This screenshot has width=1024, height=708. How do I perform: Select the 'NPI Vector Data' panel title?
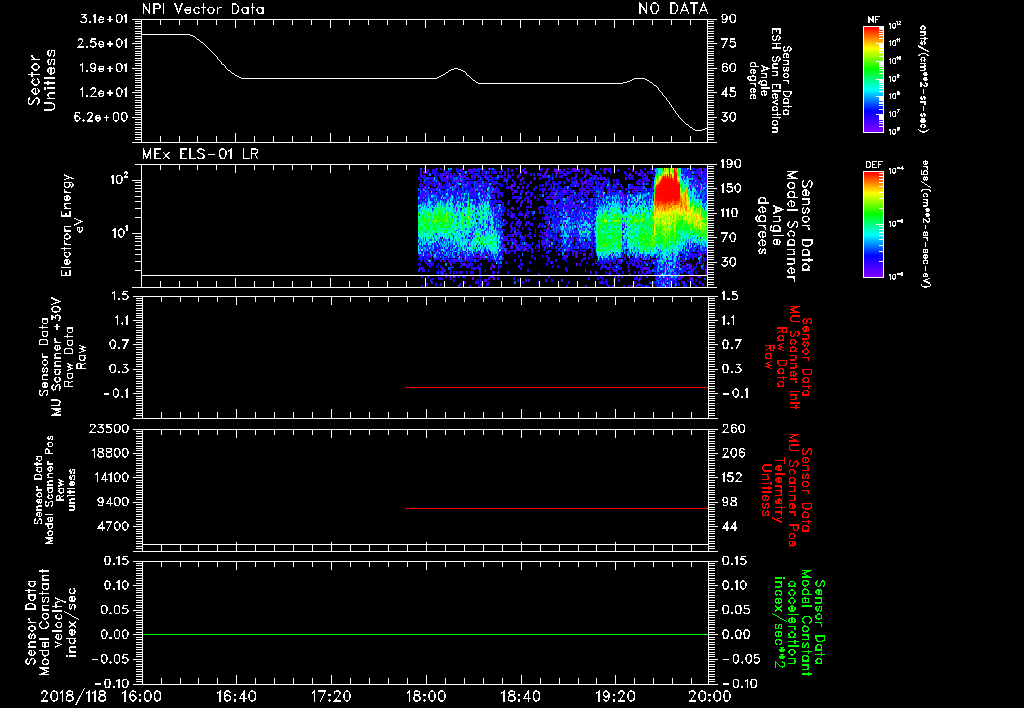tap(204, 8)
